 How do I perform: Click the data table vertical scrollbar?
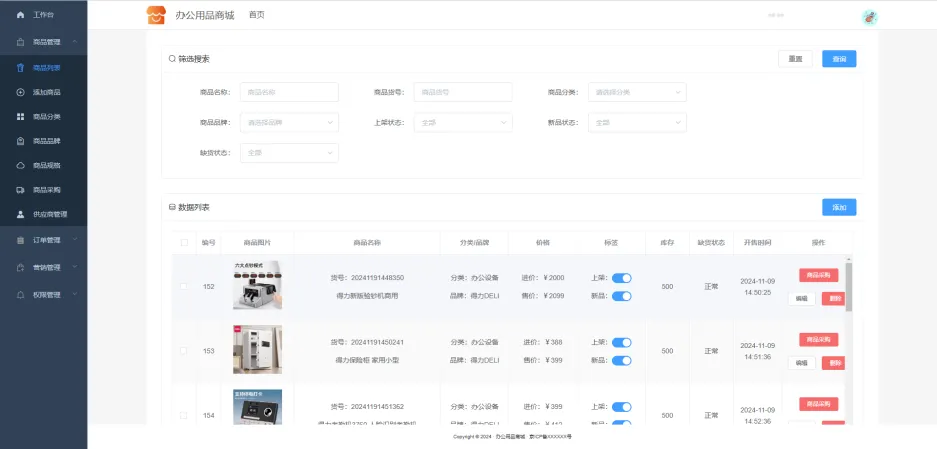click(849, 285)
